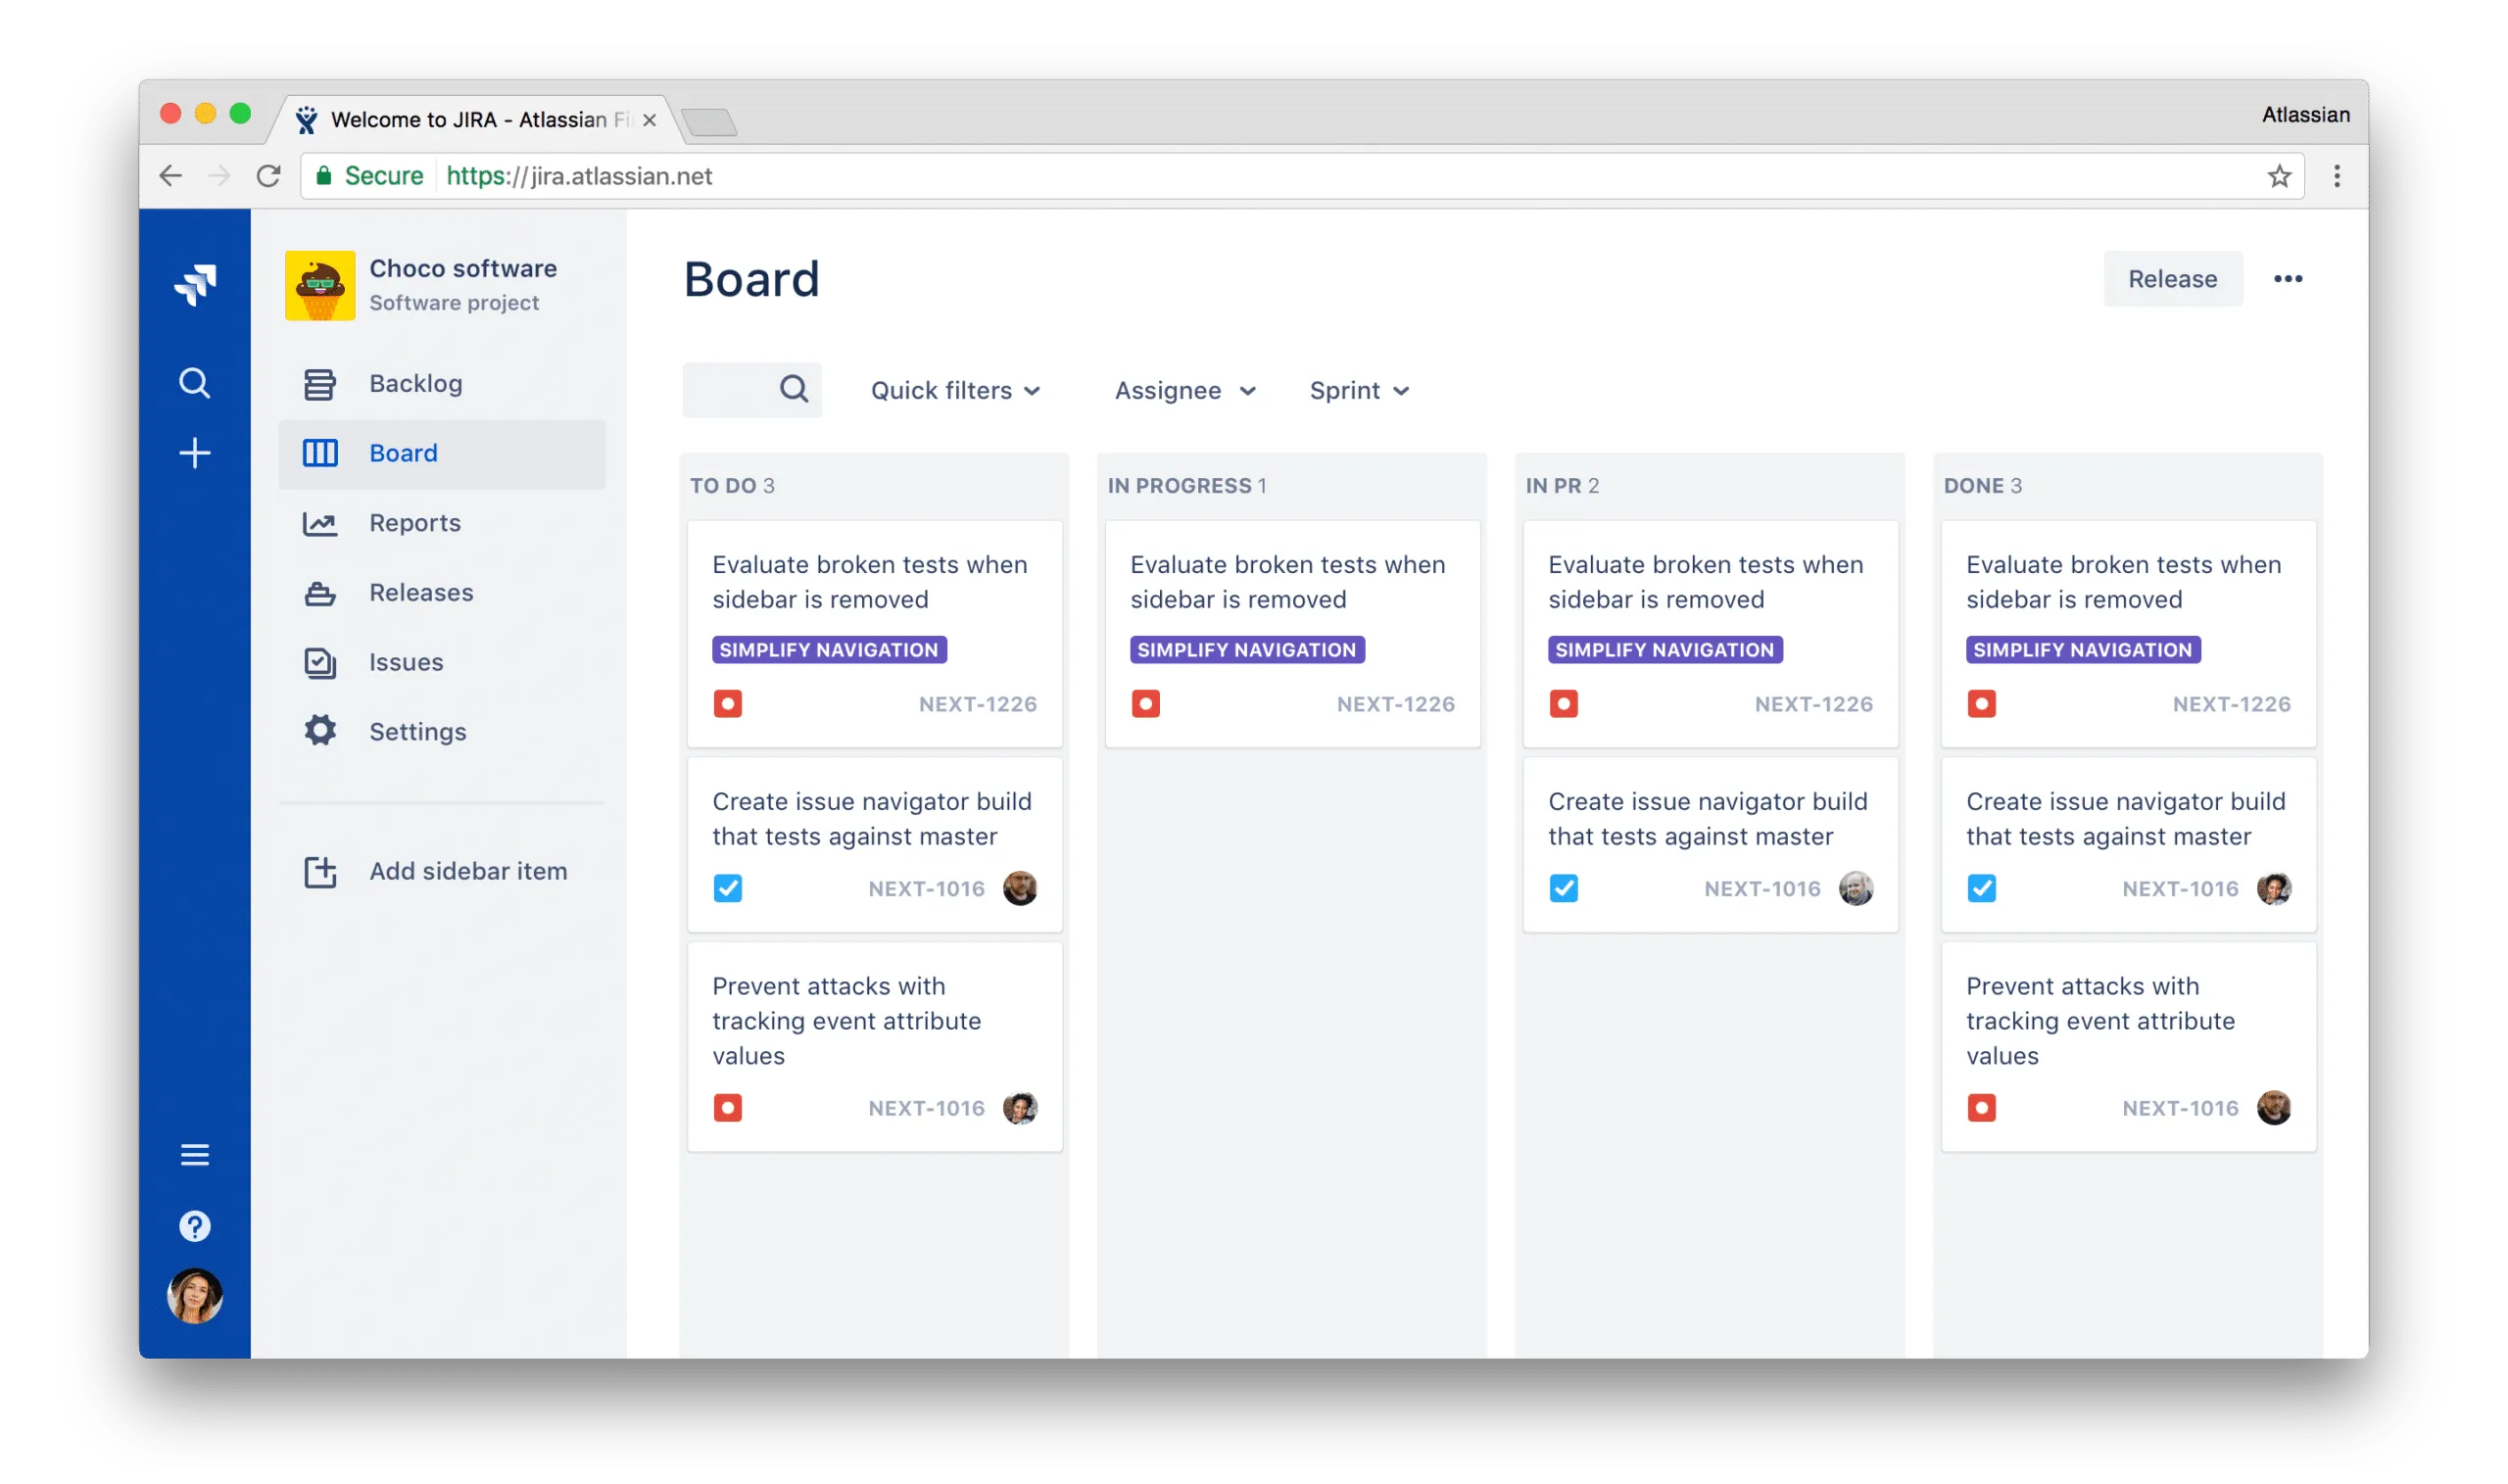Click the three-dot overflow menu button

pos(2286,279)
